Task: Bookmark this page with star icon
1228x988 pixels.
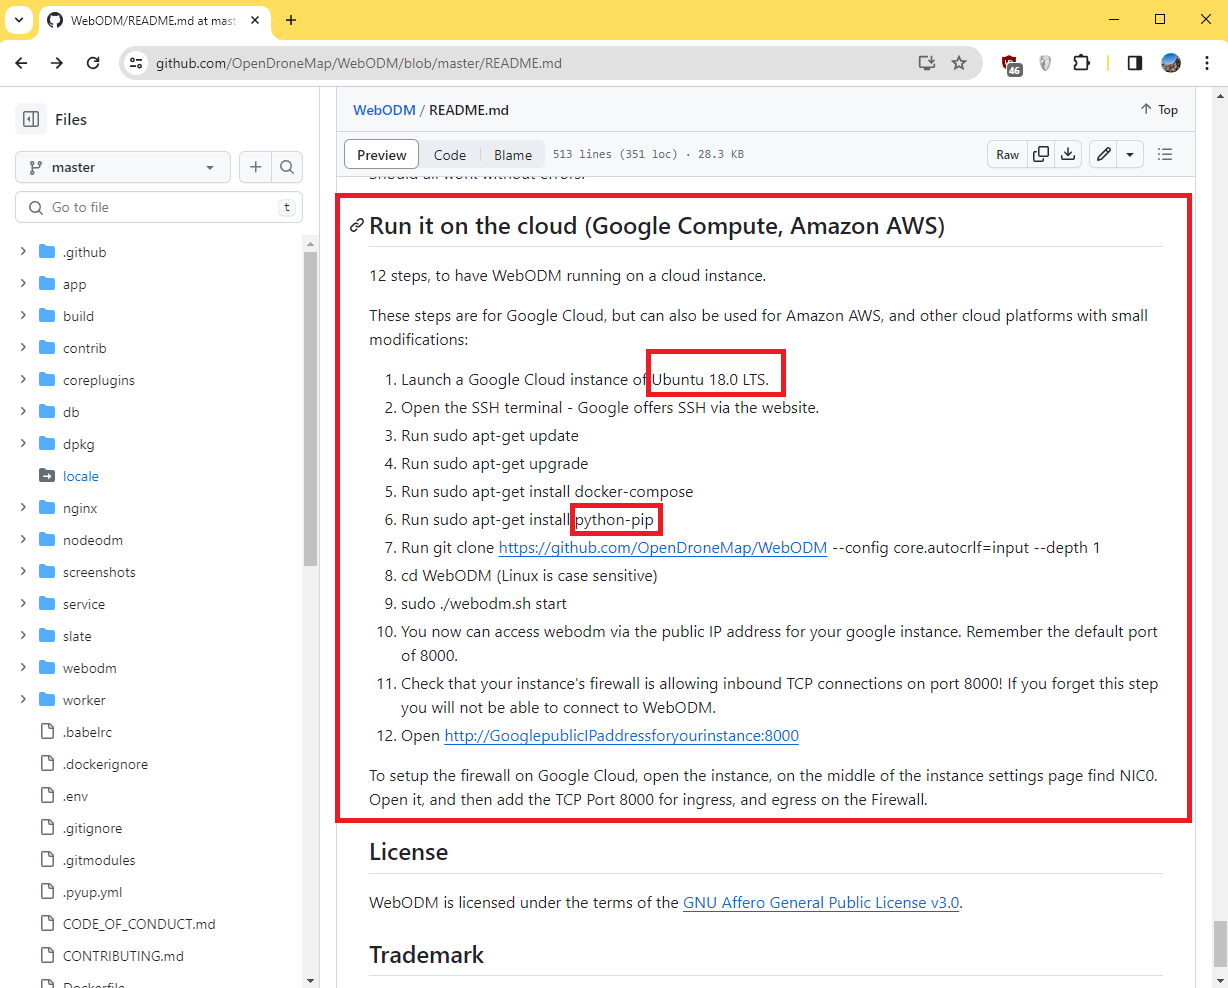Action: click(x=959, y=63)
